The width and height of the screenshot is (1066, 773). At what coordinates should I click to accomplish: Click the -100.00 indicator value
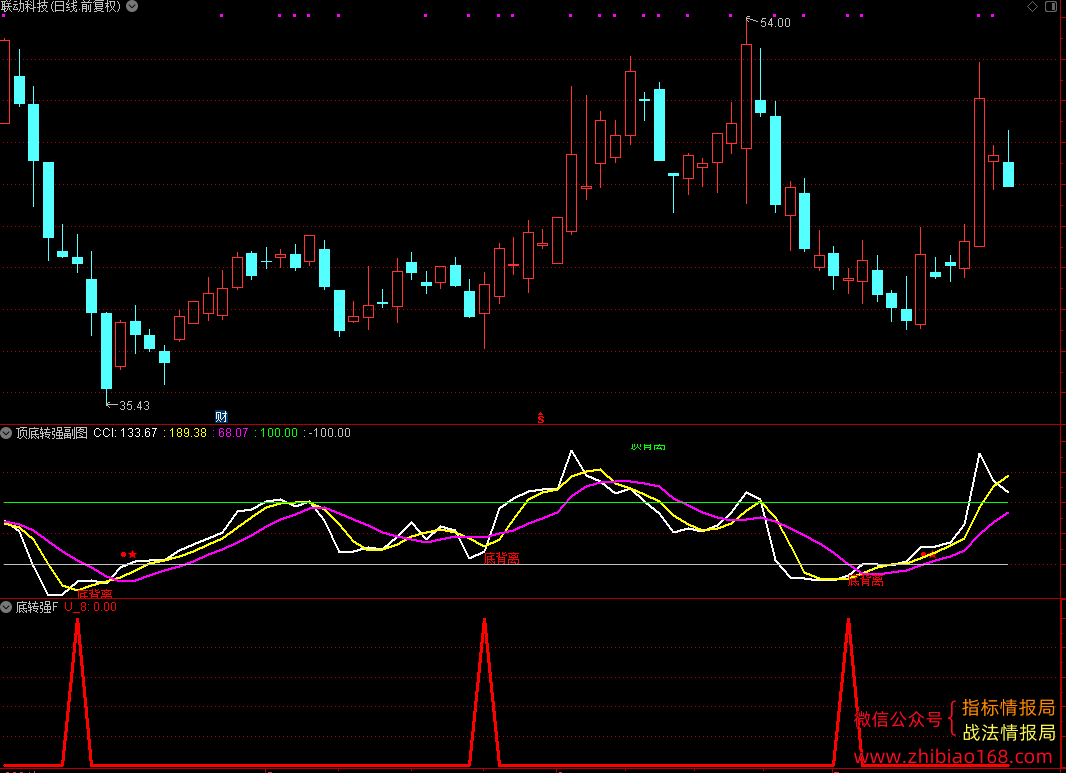click(x=330, y=433)
